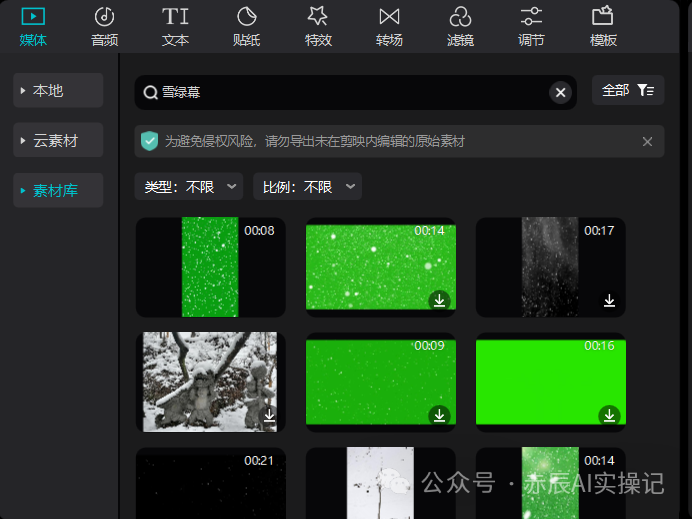Click the green shield icon in notice
Viewport: 692px width, 519px height.
(150, 141)
